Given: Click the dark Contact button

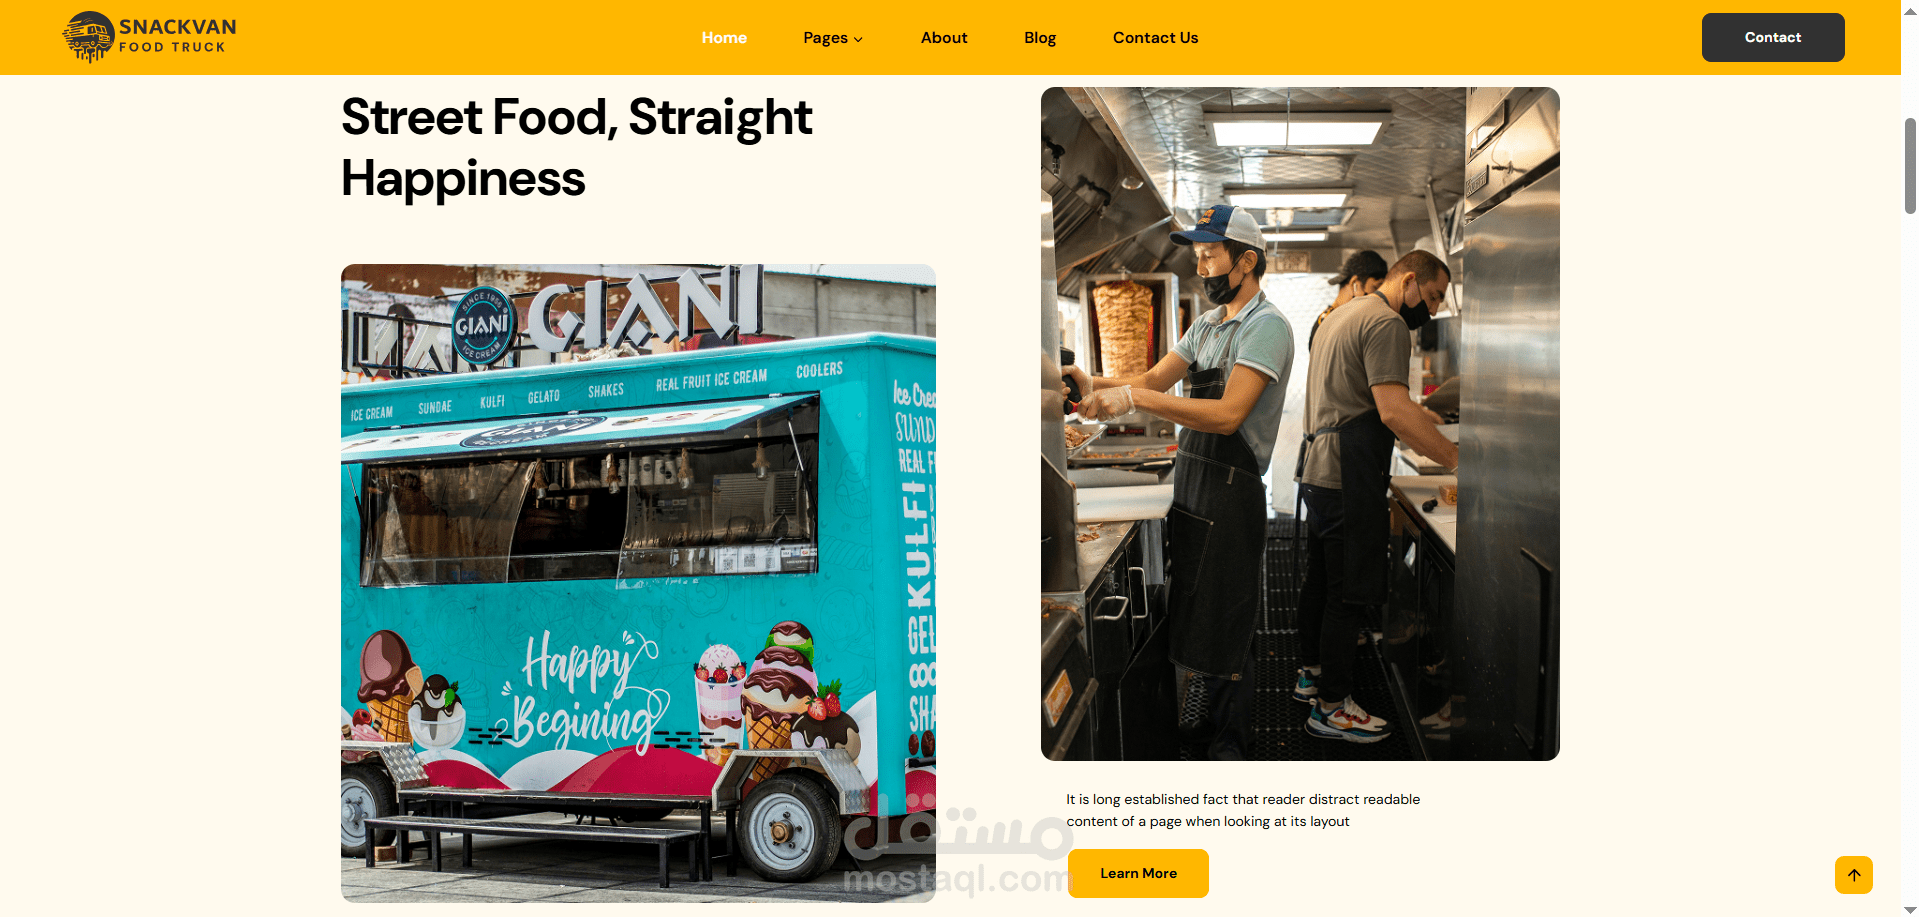Looking at the screenshot, I should [1773, 37].
